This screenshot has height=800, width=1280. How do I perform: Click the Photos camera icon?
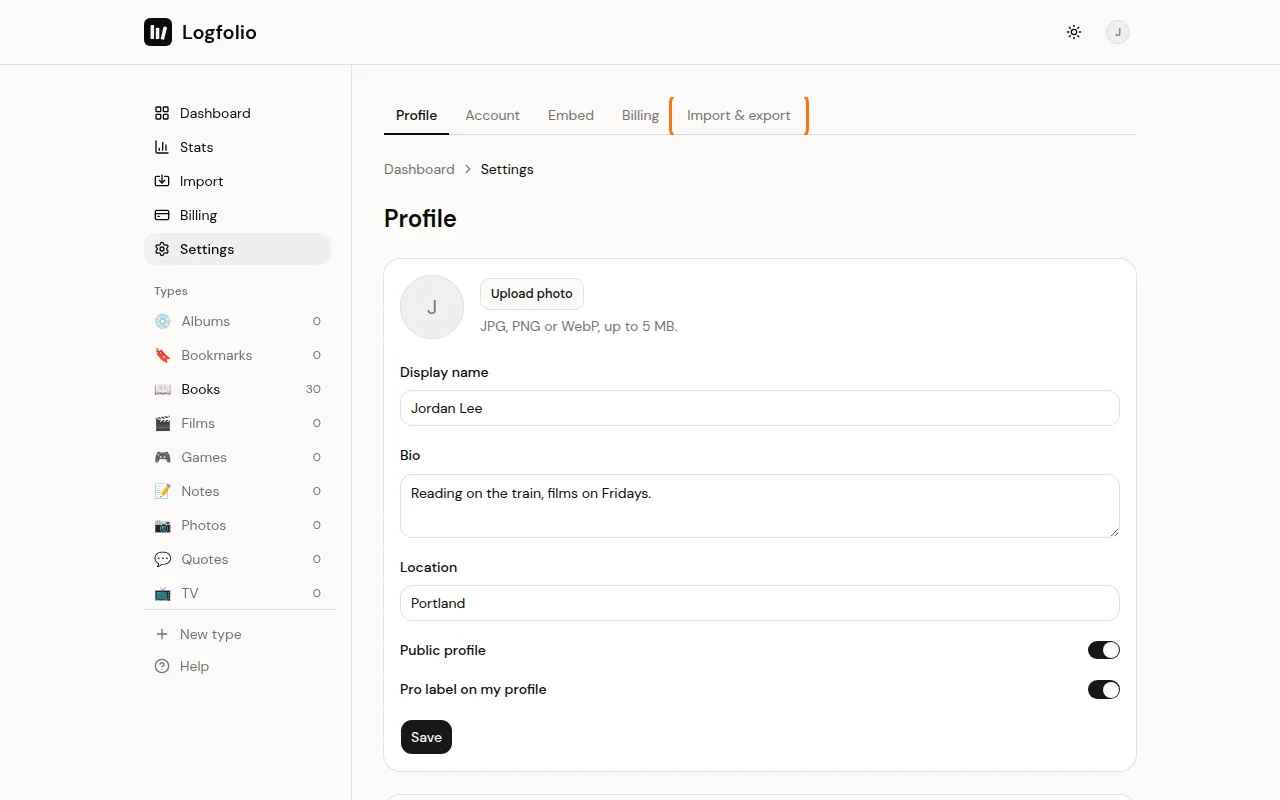pos(163,525)
